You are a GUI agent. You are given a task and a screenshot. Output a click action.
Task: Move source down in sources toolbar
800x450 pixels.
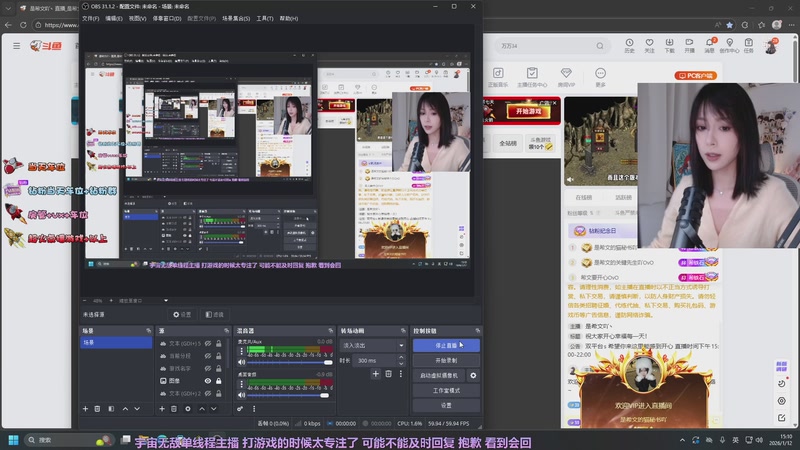pyautogui.click(x=214, y=409)
